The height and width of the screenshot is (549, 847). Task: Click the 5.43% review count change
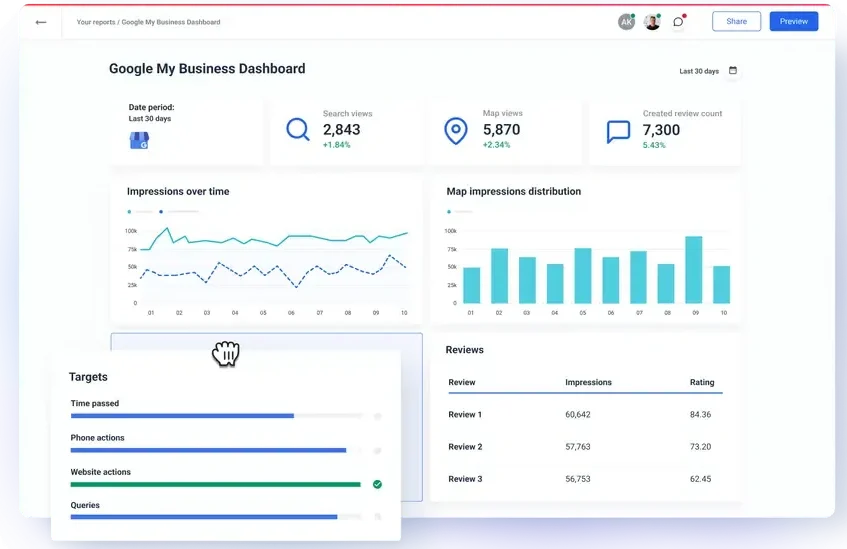pyautogui.click(x=654, y=145)
